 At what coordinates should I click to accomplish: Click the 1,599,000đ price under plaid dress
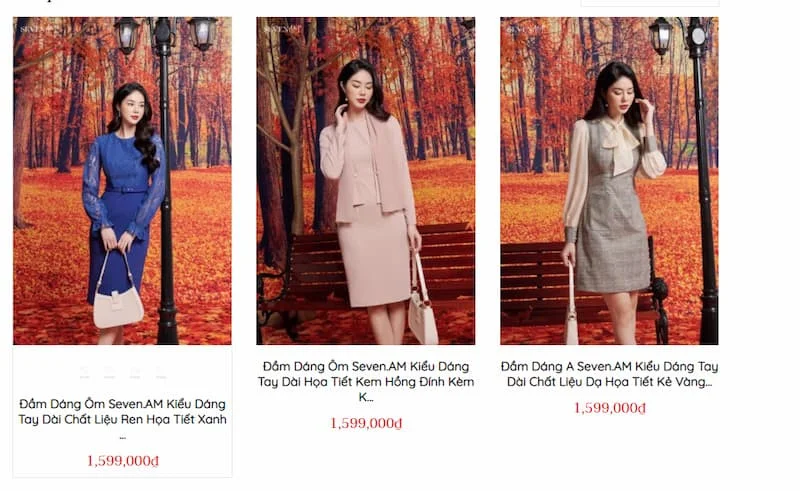610,408
